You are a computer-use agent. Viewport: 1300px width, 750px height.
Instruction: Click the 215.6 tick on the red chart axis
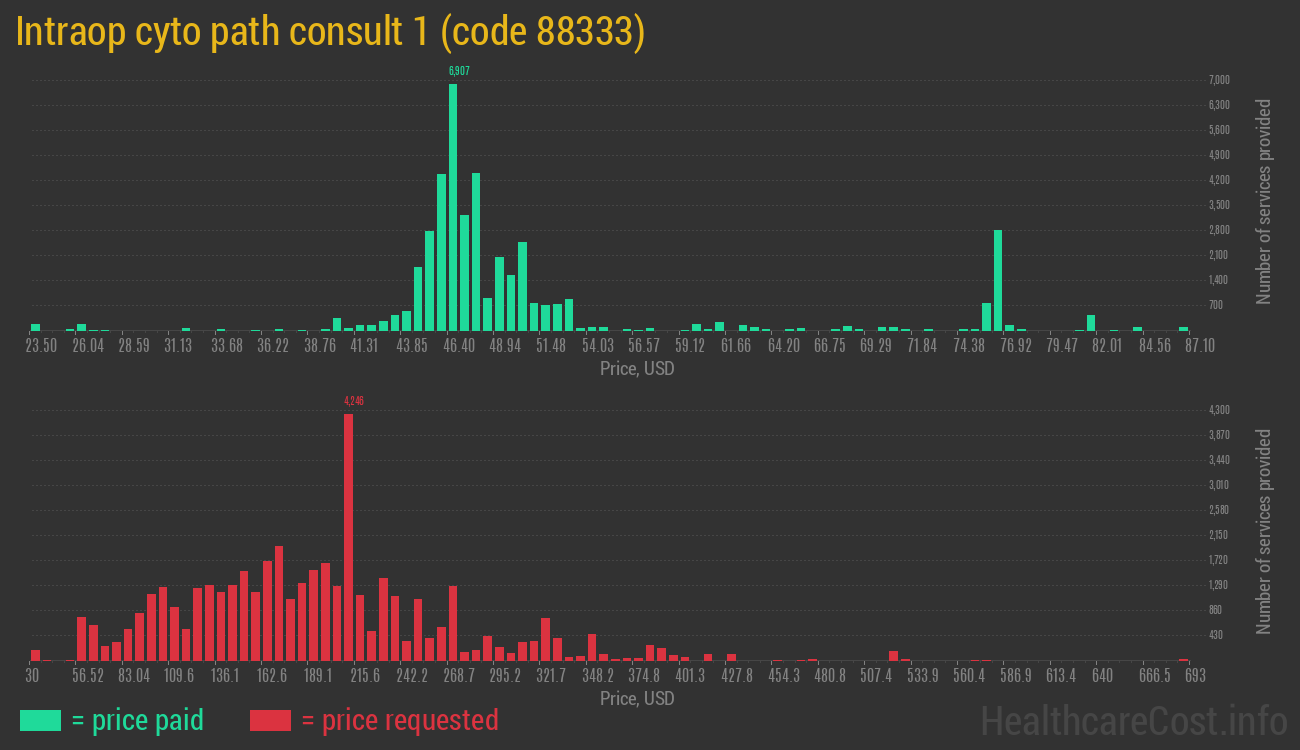(x=364, y=676)
